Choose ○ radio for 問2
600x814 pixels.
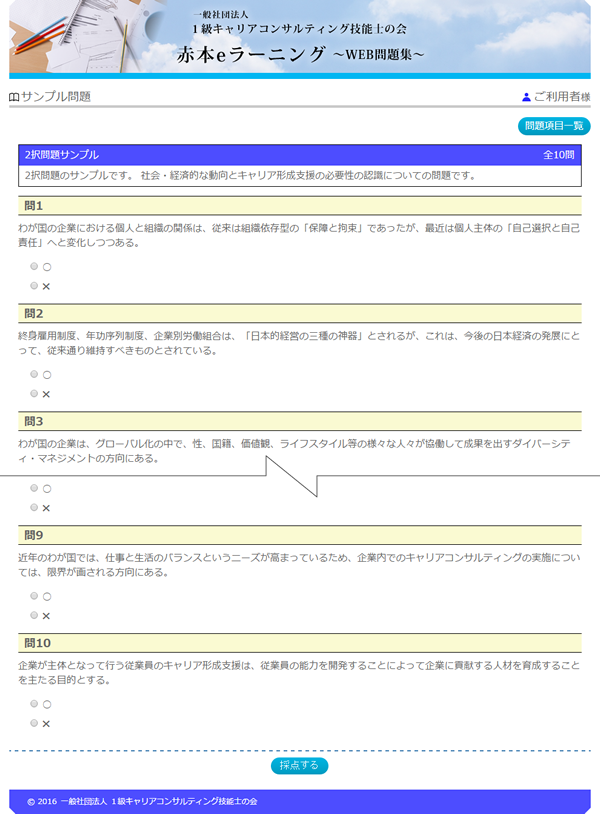[34, 374]
